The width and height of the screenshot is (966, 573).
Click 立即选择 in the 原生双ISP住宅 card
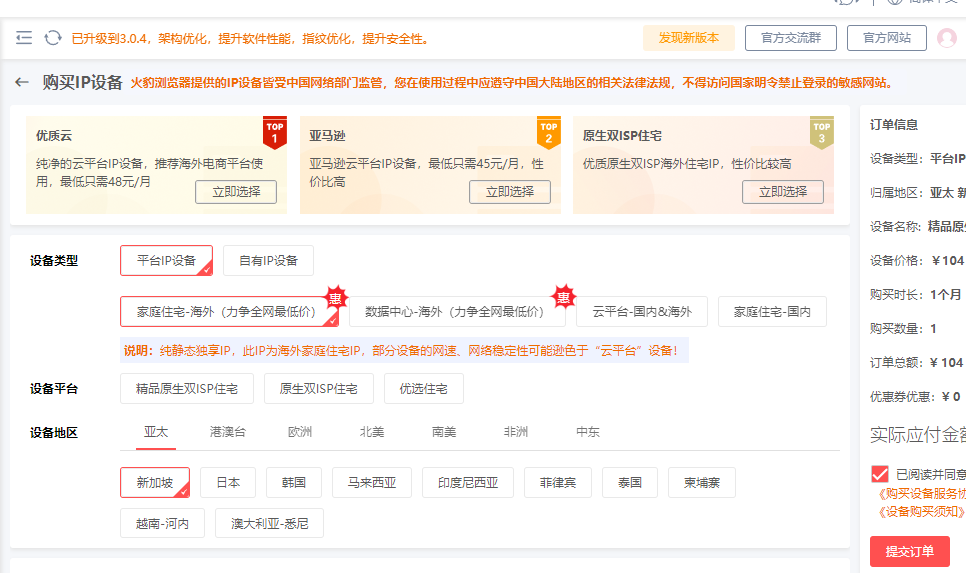point(783,192)
